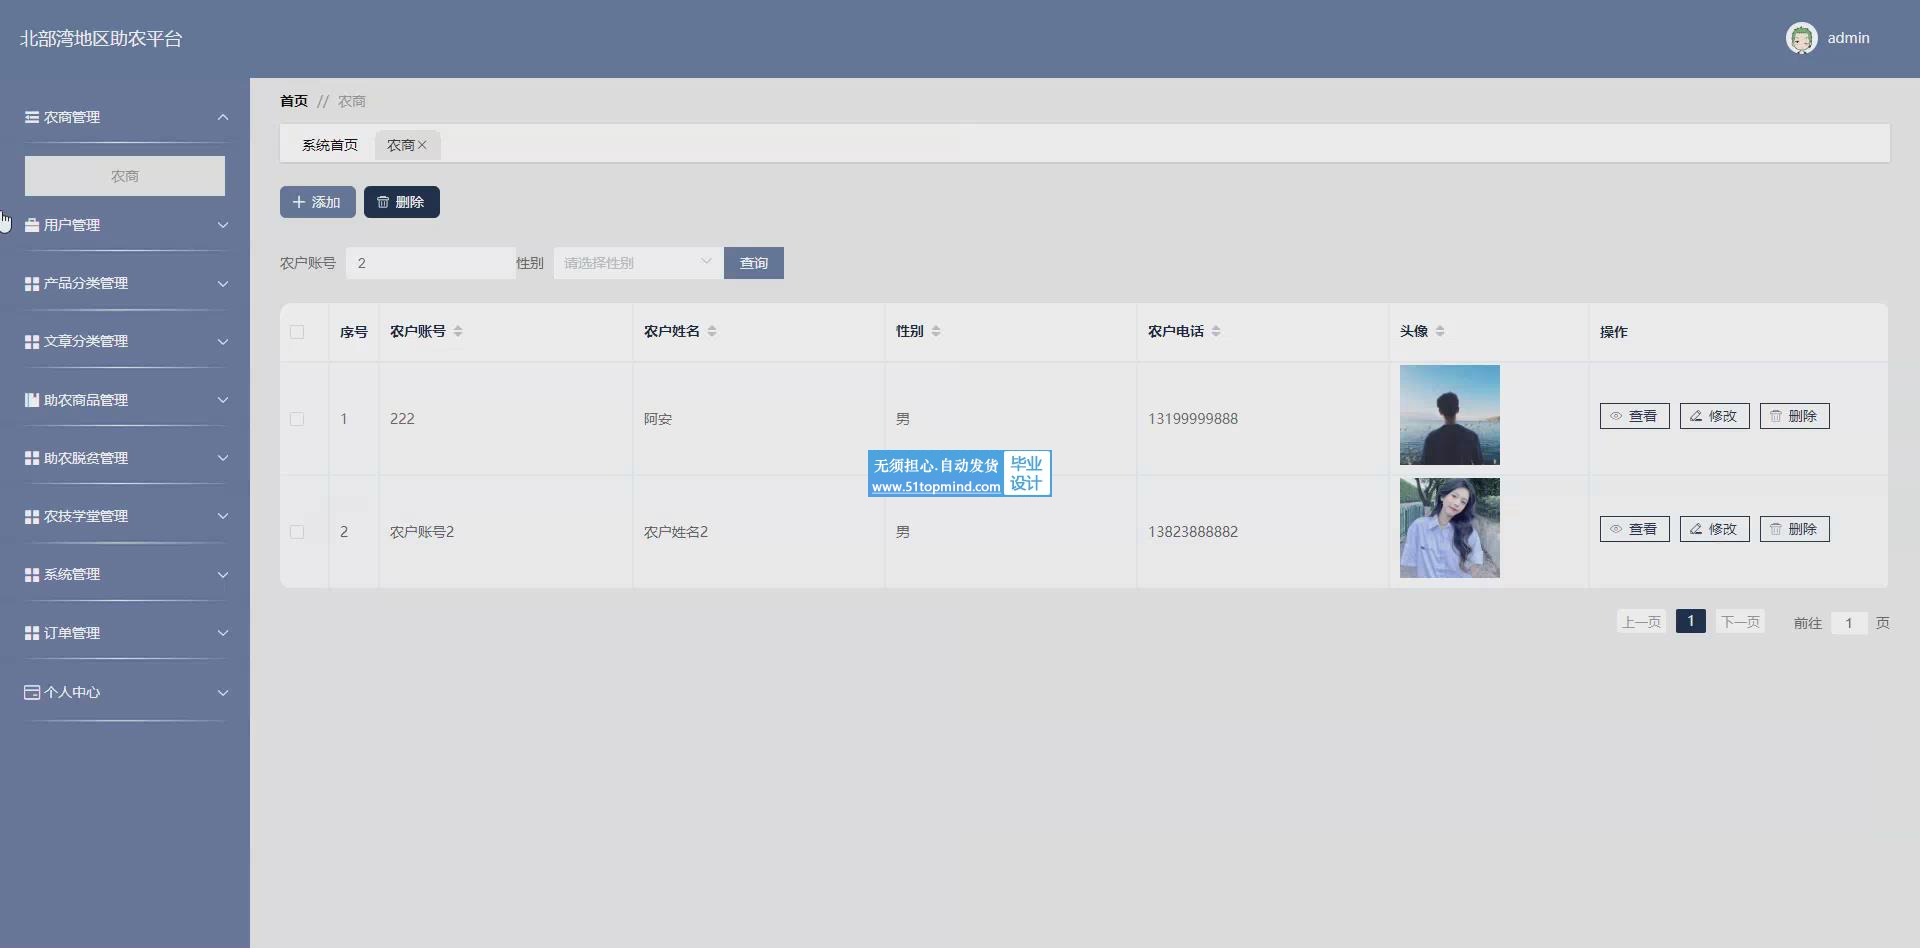Expand the 订单管理 sidebar menu
1920x948 pixels.
coord(125,633)
